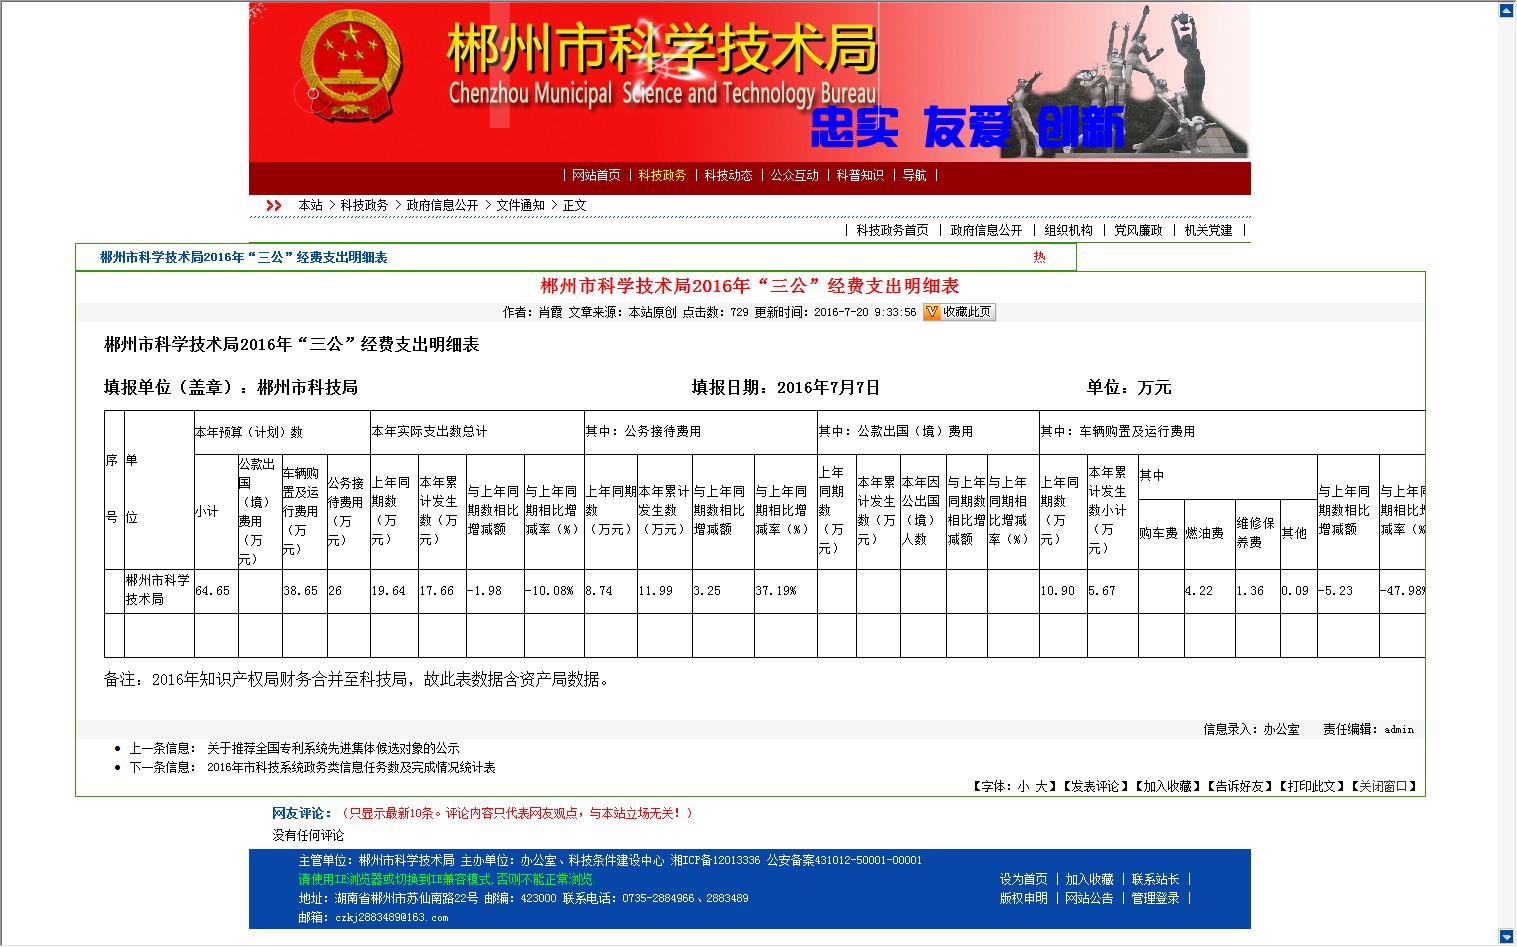Screen dimensions: 1517x947
Task: Click 关闭窗口 to close the window
Action: (x=1383, y=786)
